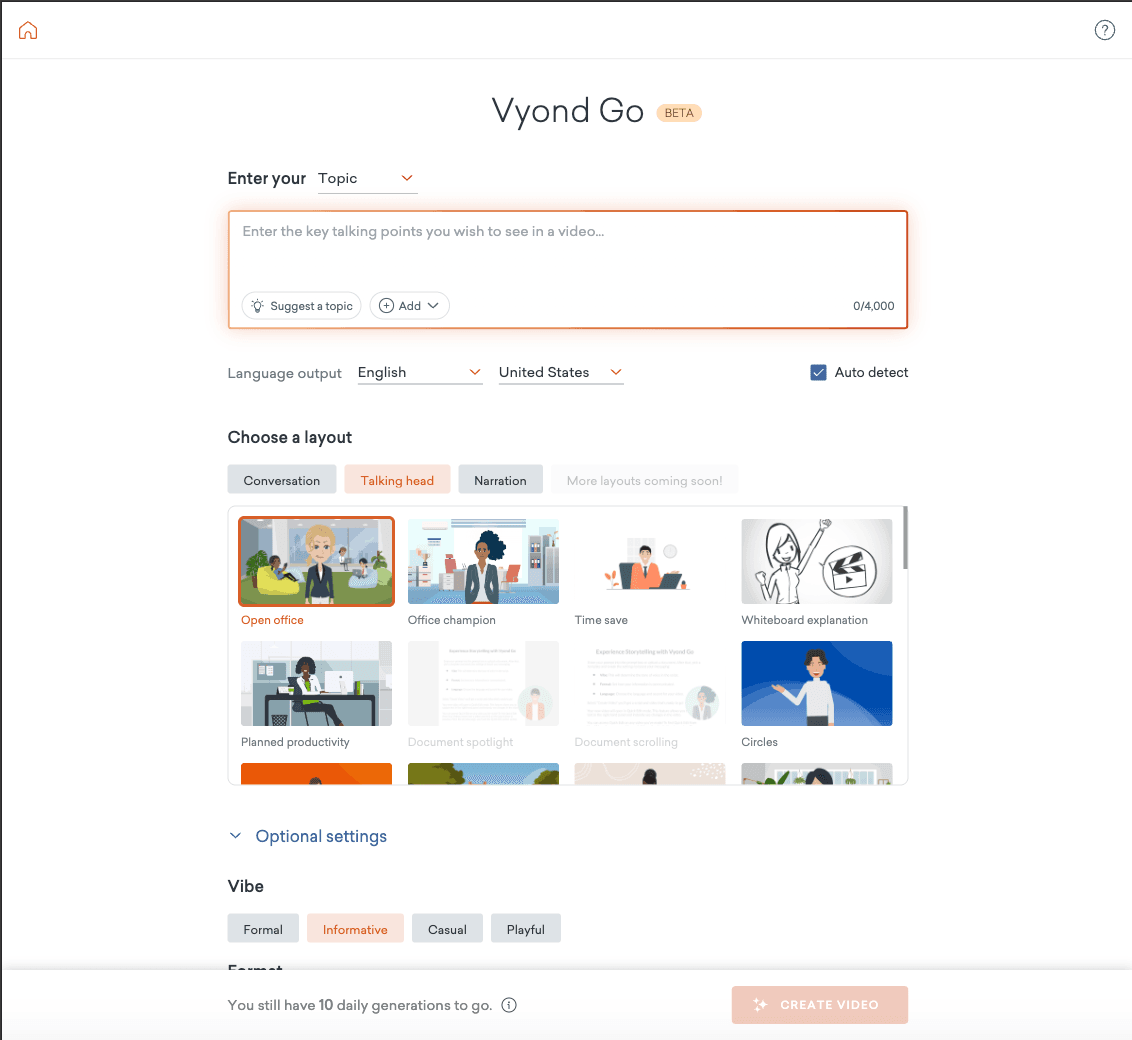Image resolution: width=1132 pixels, height=1040 pixels.
Task: Choose the Playful vibe
Action: (x=526, y=929)
